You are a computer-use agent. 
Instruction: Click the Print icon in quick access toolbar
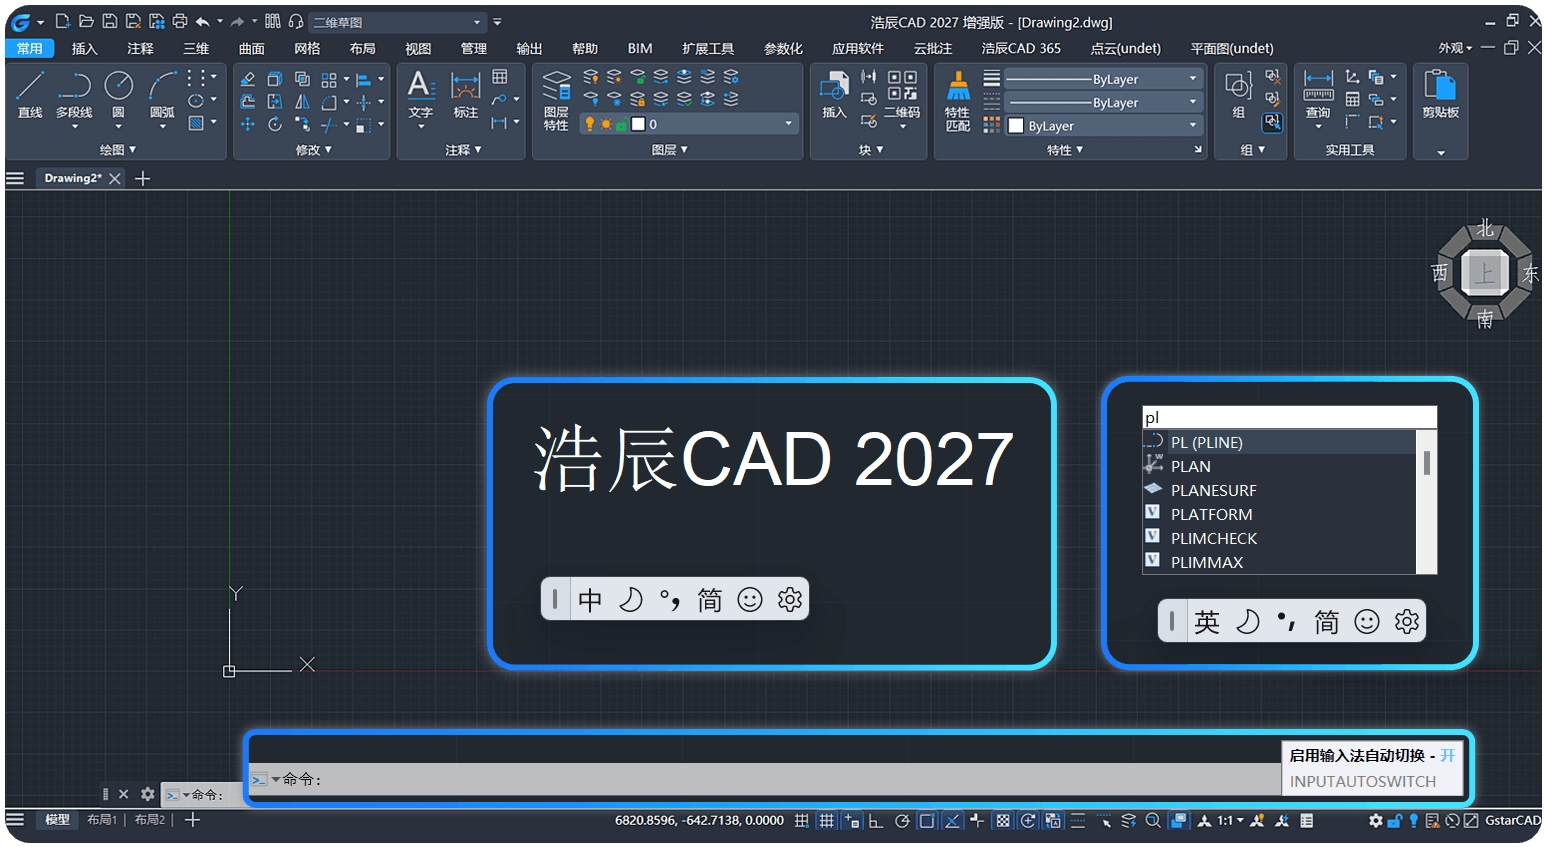(180, 21)
